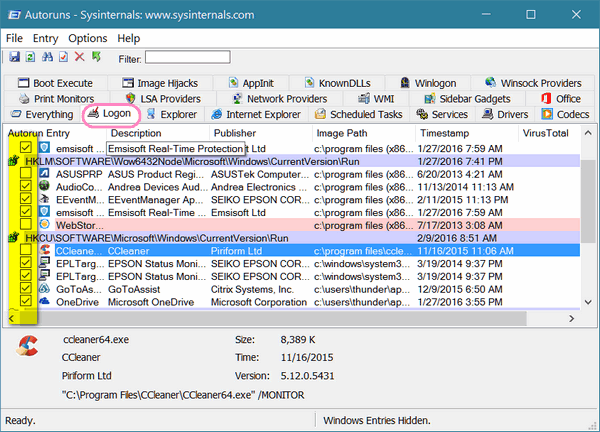This screenshot has height=432, width=600.
Task: Click the horizontal scrollbar left arrow
Action: pyautogui.click(x=11, y=318)
